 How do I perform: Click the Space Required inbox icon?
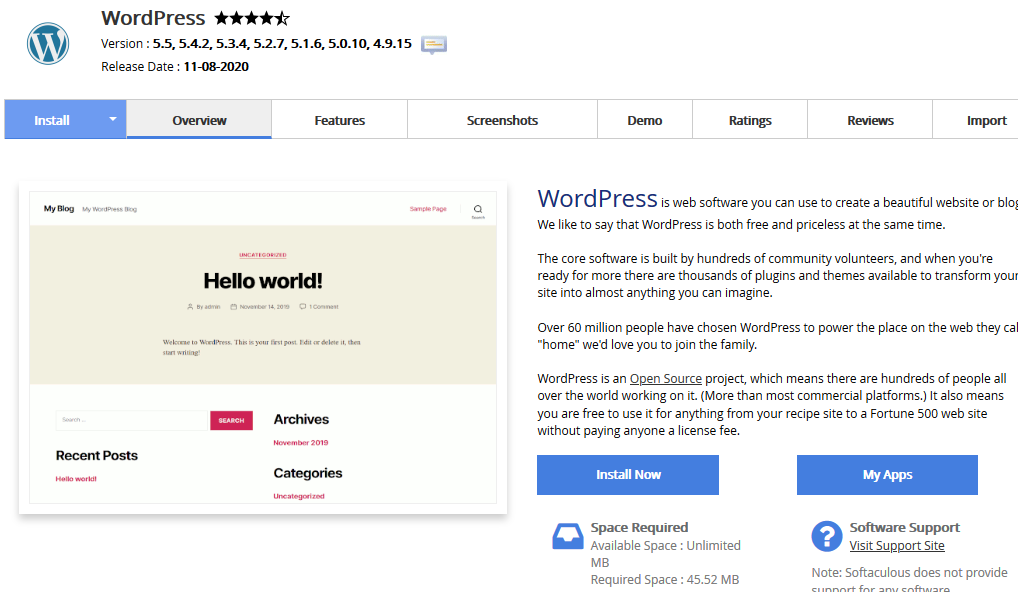click(567, 536)
